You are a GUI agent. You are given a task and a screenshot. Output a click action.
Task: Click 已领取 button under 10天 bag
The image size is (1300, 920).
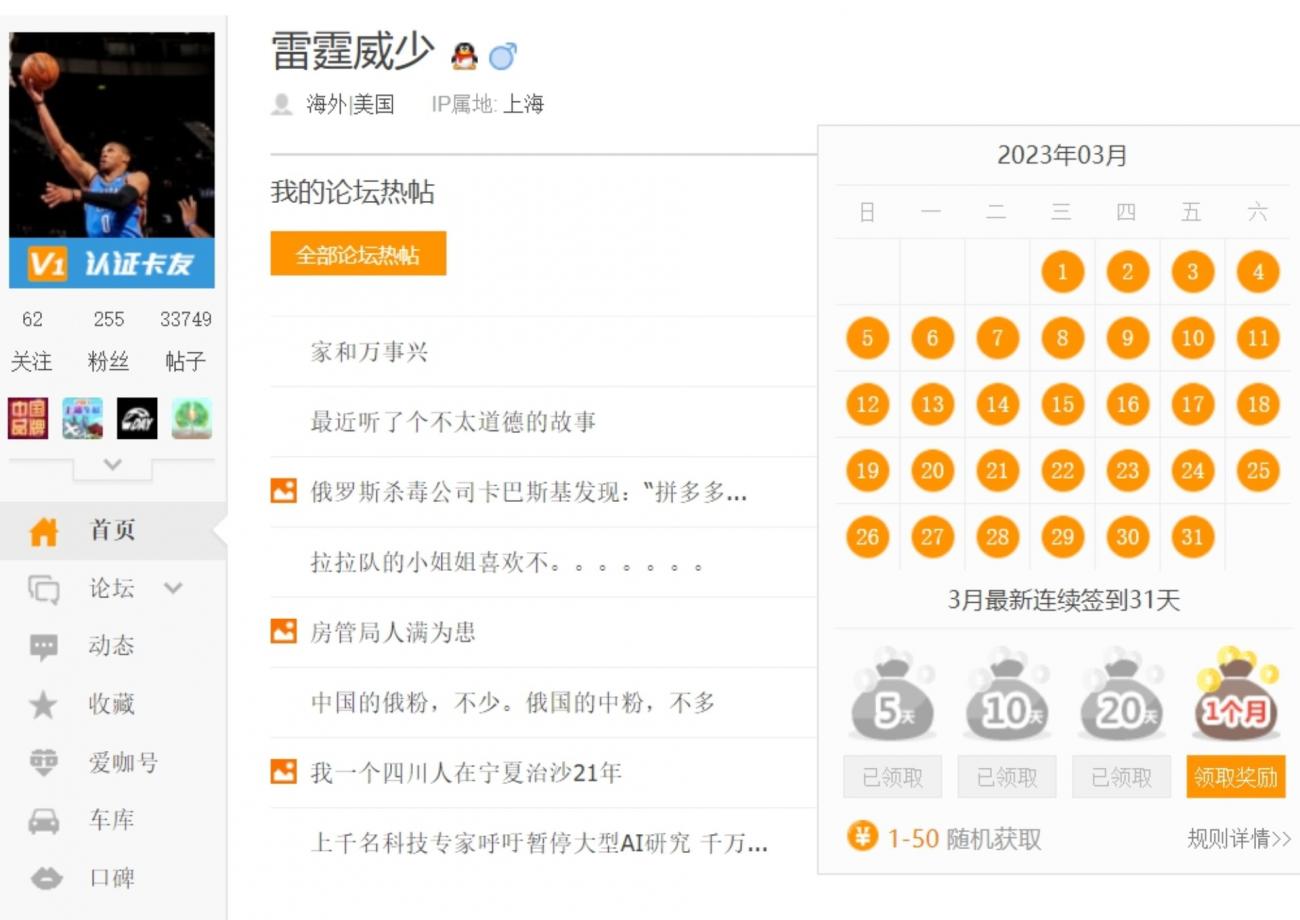[x=1007, y=777]
